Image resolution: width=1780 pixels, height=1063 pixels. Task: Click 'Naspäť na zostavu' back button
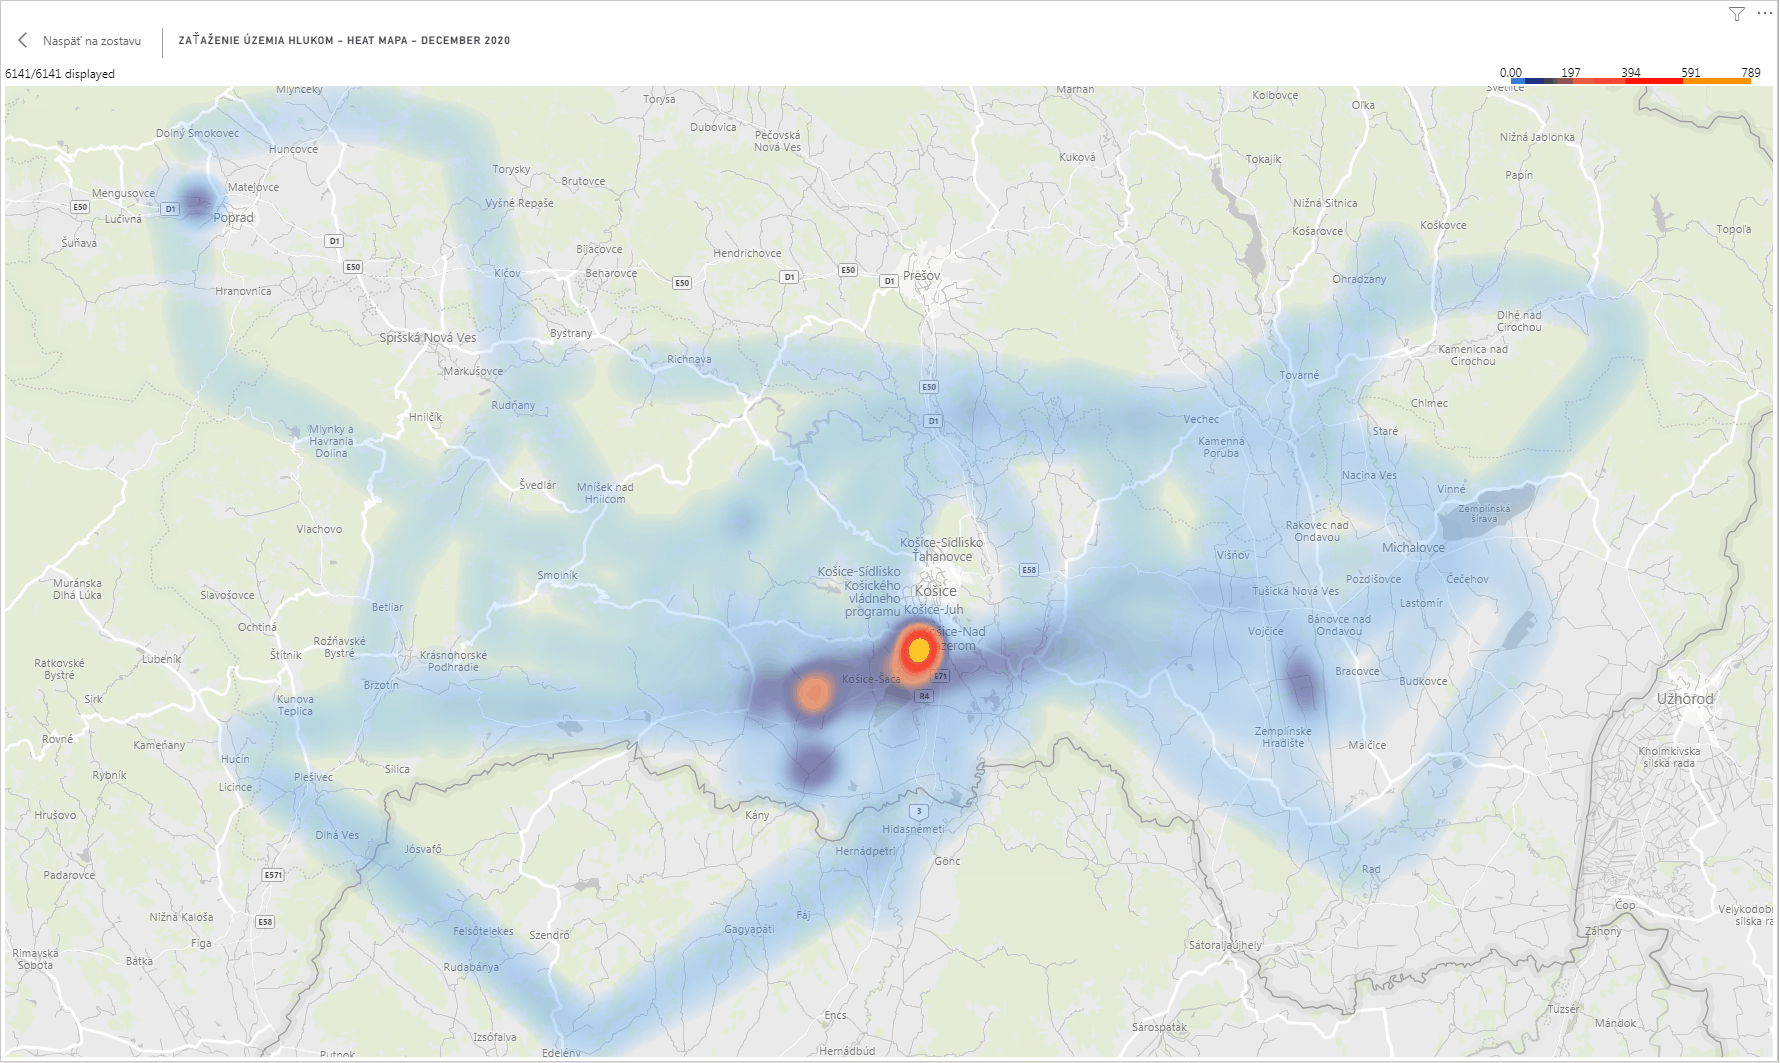(91, 41)
